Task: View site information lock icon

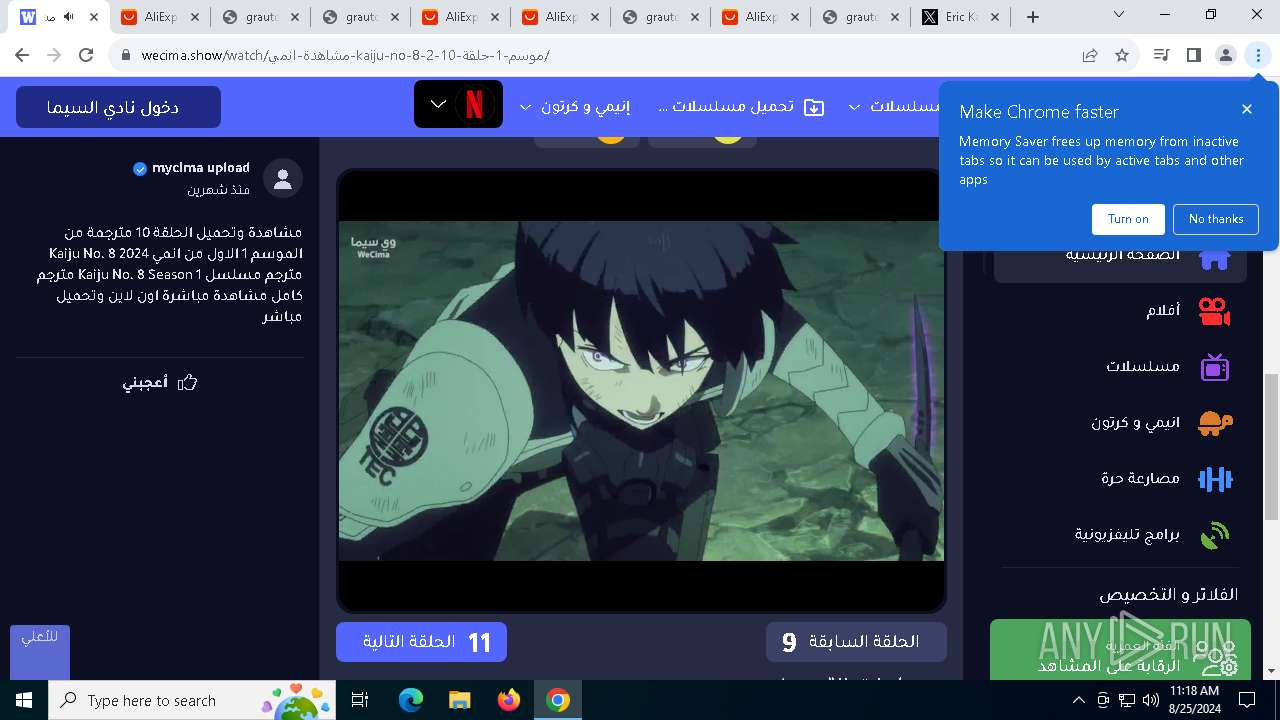Action: (x=126, y=56)
